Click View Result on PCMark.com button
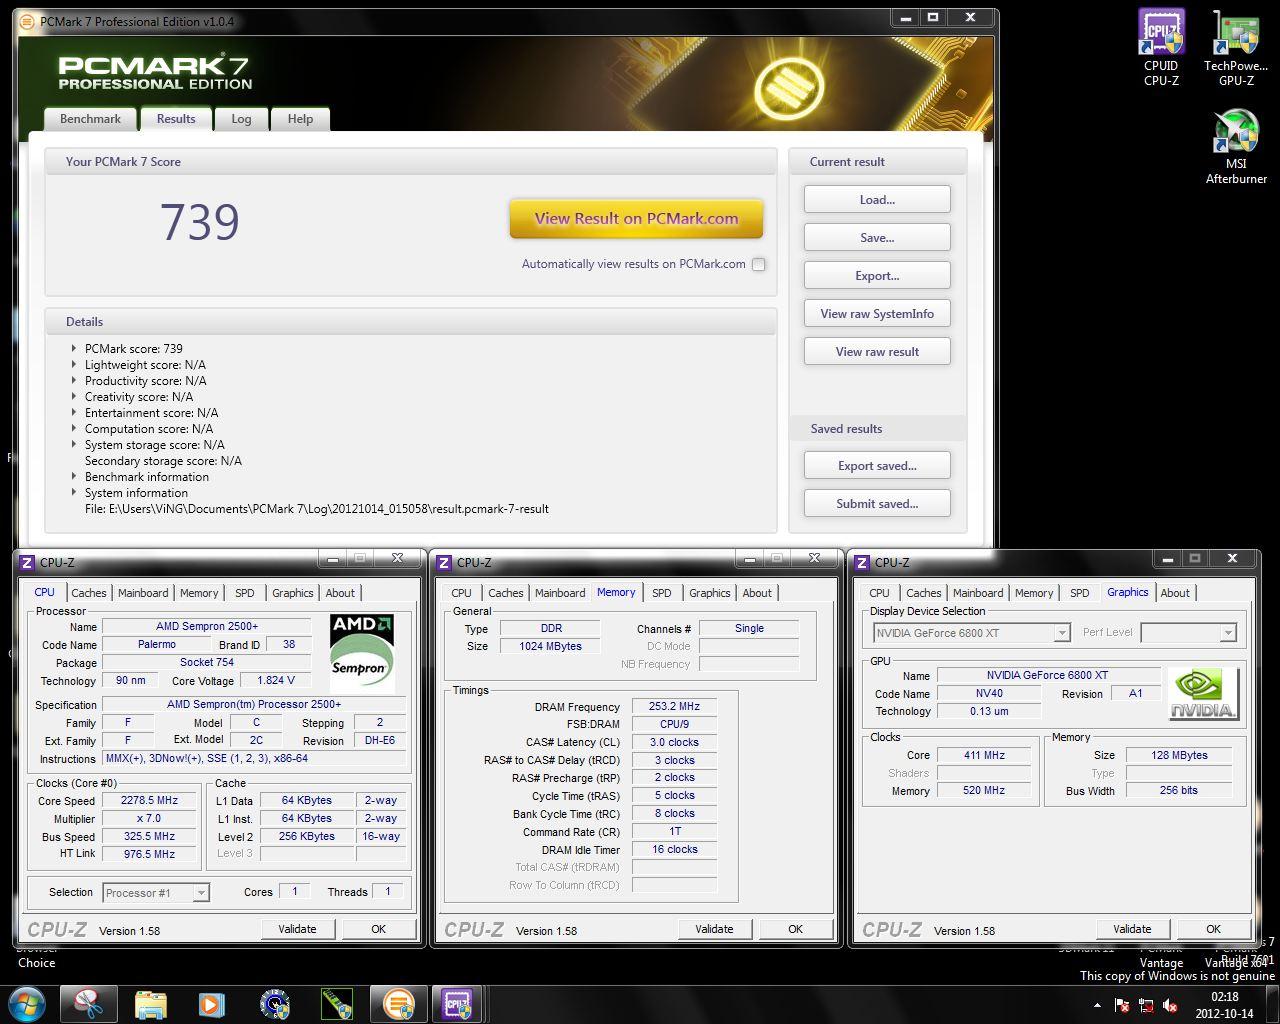 636,219
